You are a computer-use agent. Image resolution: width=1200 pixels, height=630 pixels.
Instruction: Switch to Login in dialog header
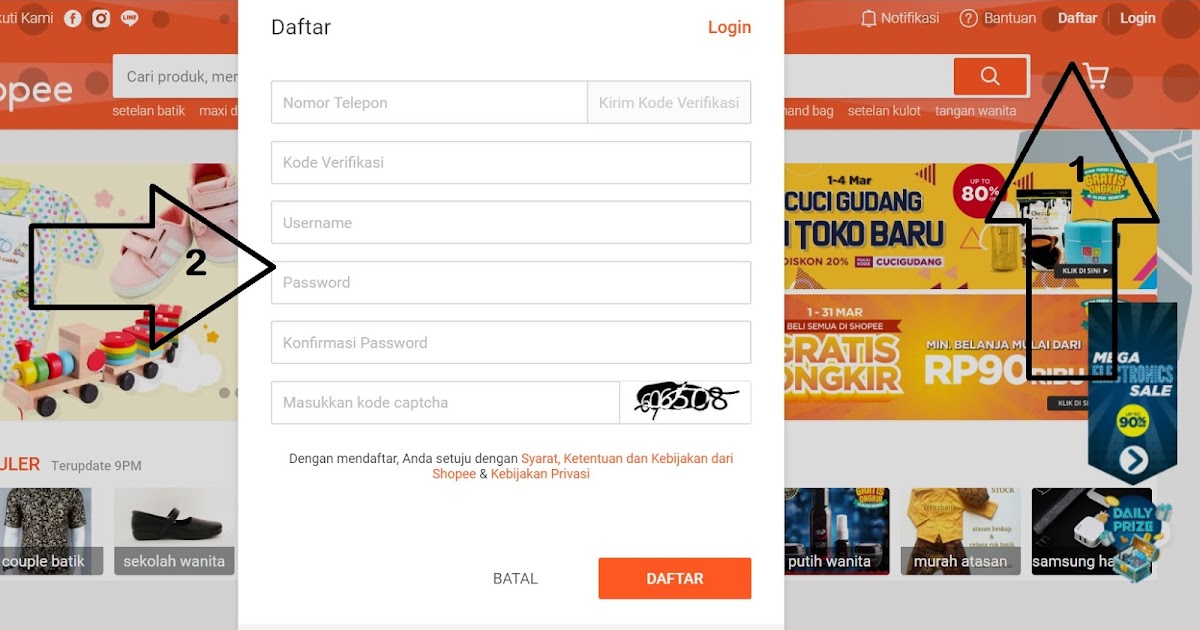729,27
